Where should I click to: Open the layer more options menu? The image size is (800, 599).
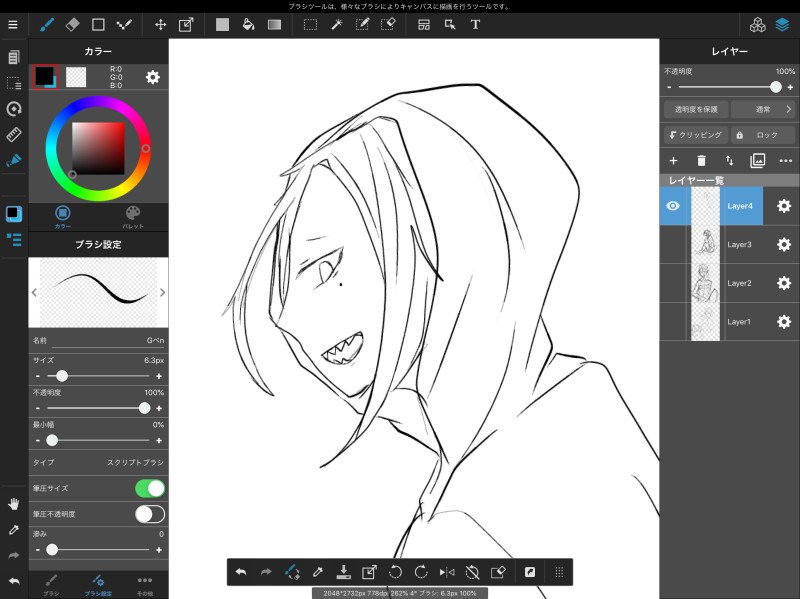click(785, 160)
